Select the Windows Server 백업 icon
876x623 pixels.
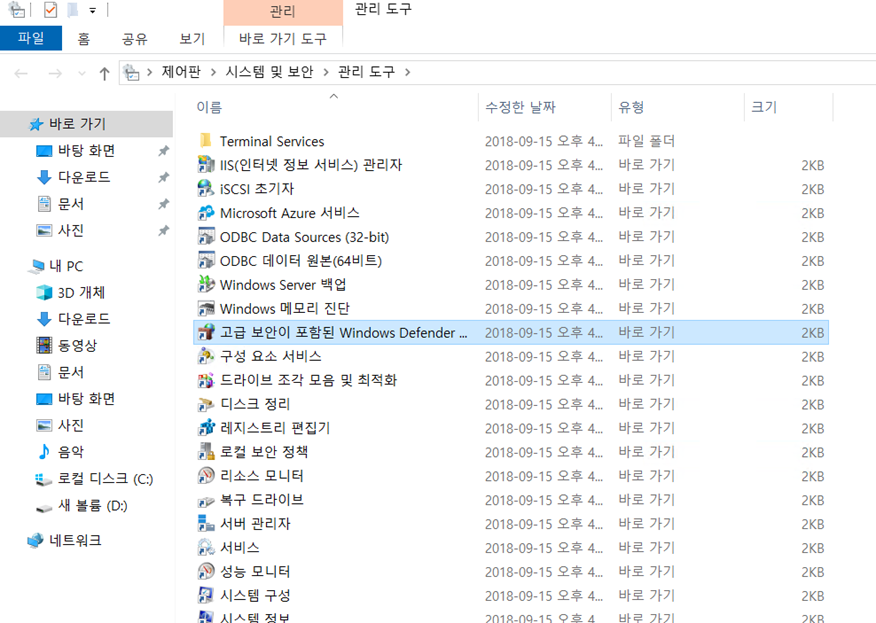(206, 285)
